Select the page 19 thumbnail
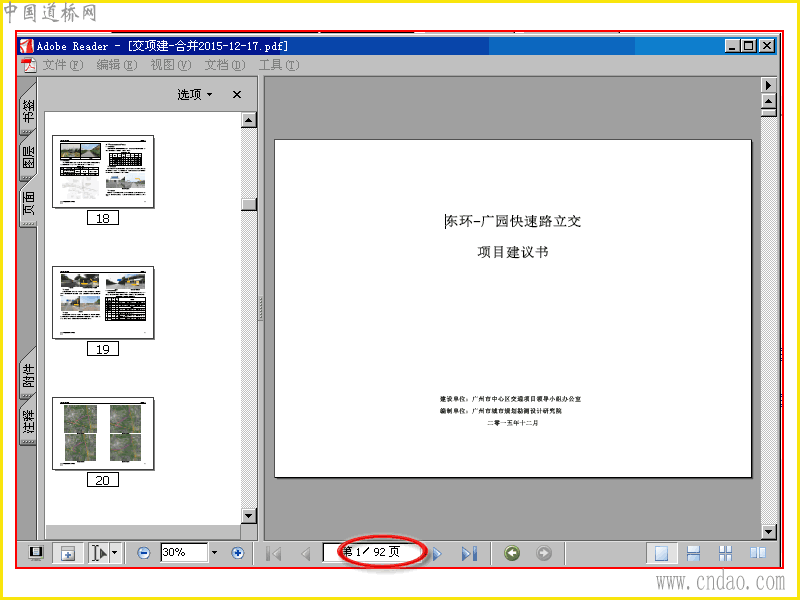 click(103, 303)
